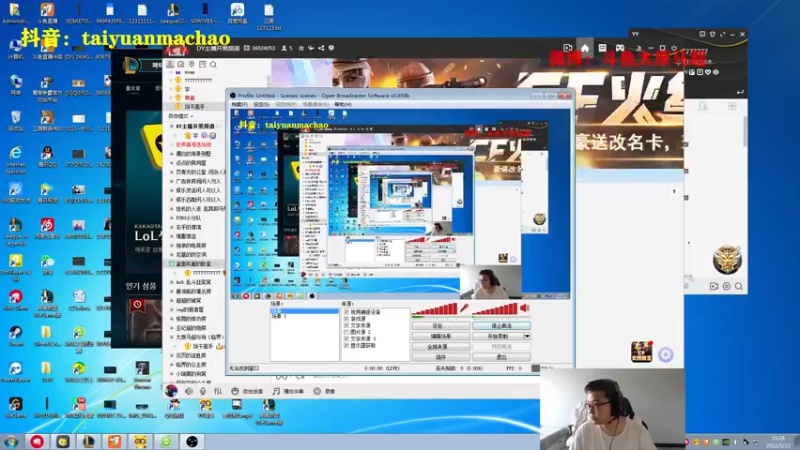The height and width of the screenshot is (450, 800).
Task: Open the YY bulletin board icon
Action: click(203, 64)
